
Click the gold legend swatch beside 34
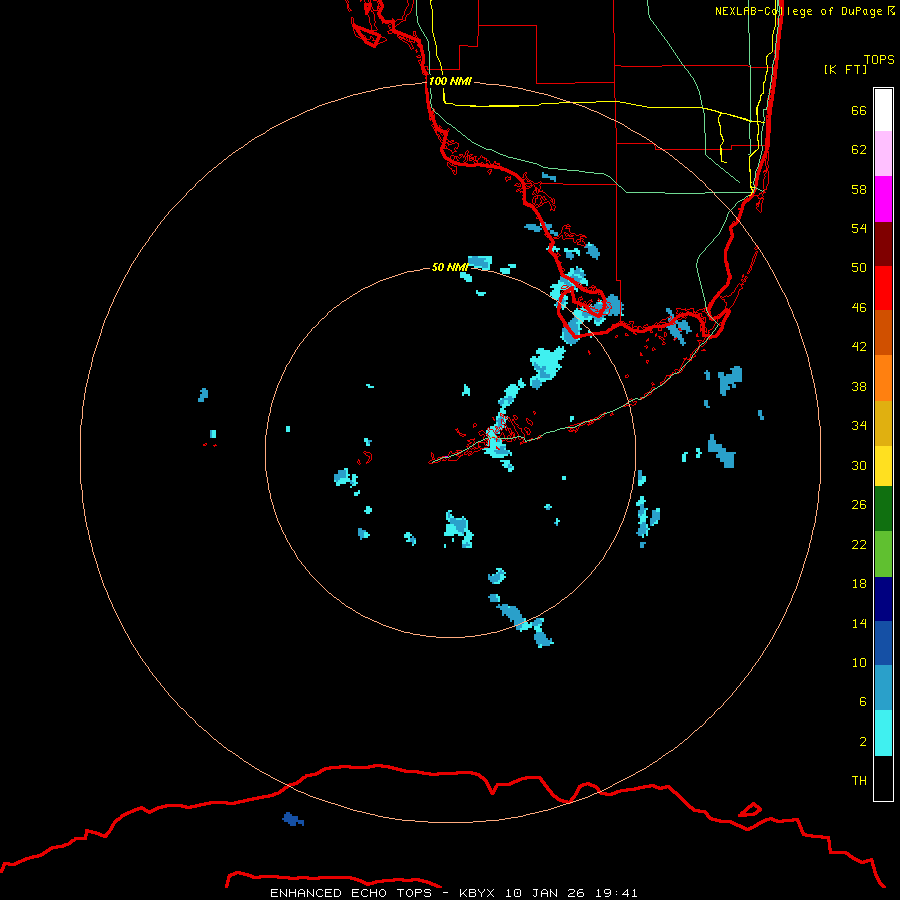tap(883, 424)
